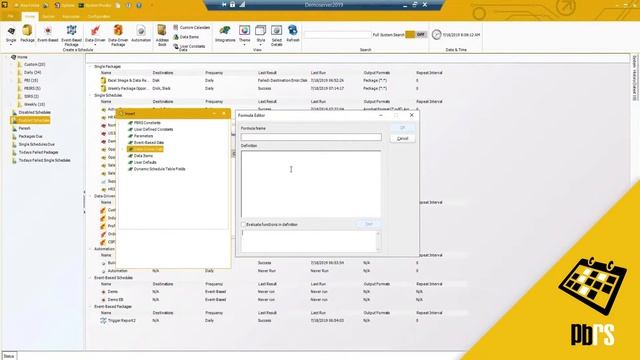The image size is (640, 360).
Task: Open the Data-Driven Package tool
Action: pos(118,36)
